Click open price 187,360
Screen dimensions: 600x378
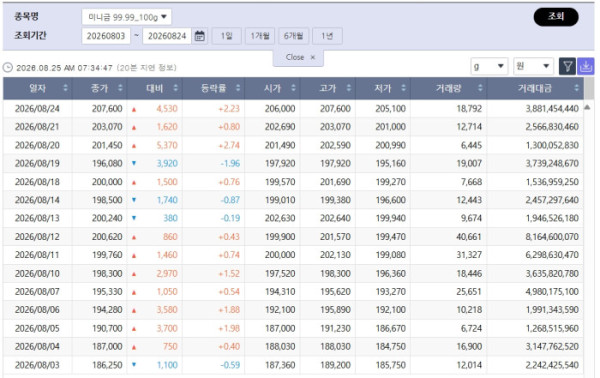tap(280, 365)
